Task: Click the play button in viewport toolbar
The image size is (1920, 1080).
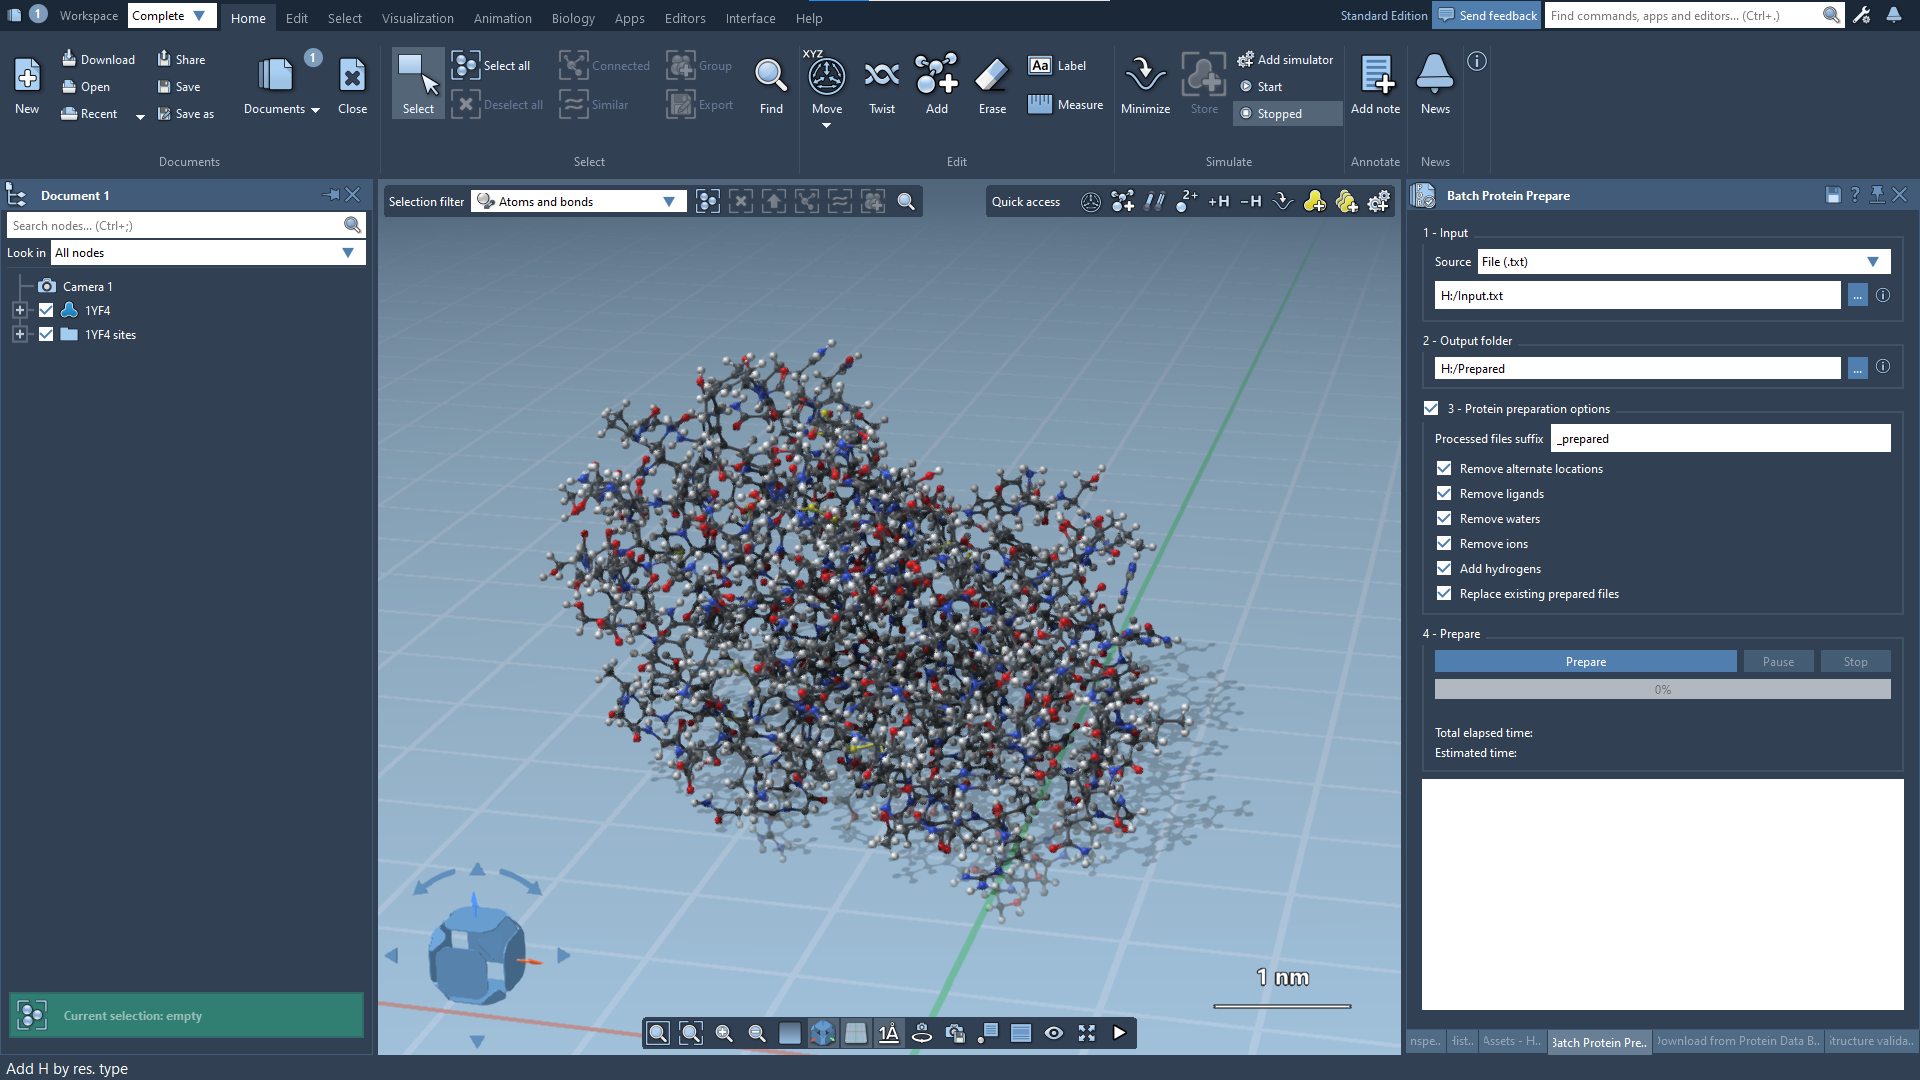Action: (x=1119, y=1033)
